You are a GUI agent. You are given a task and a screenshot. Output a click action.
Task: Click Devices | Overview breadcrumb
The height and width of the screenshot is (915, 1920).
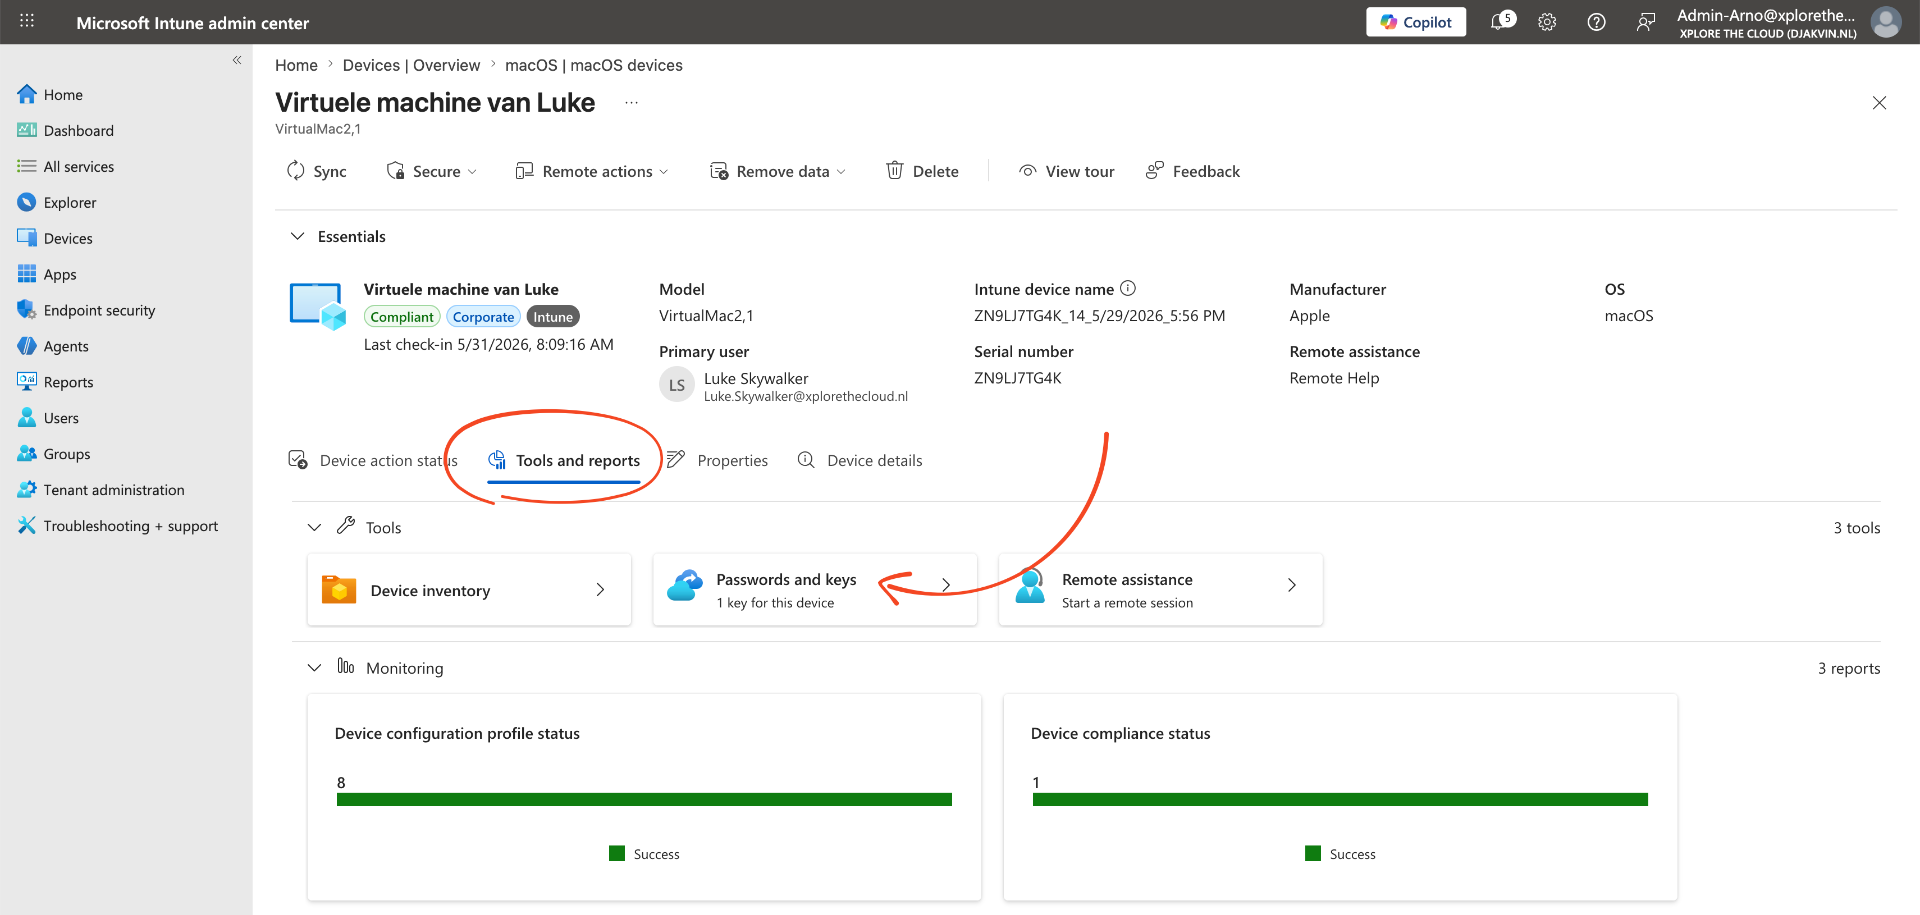(x=411, y=65)
